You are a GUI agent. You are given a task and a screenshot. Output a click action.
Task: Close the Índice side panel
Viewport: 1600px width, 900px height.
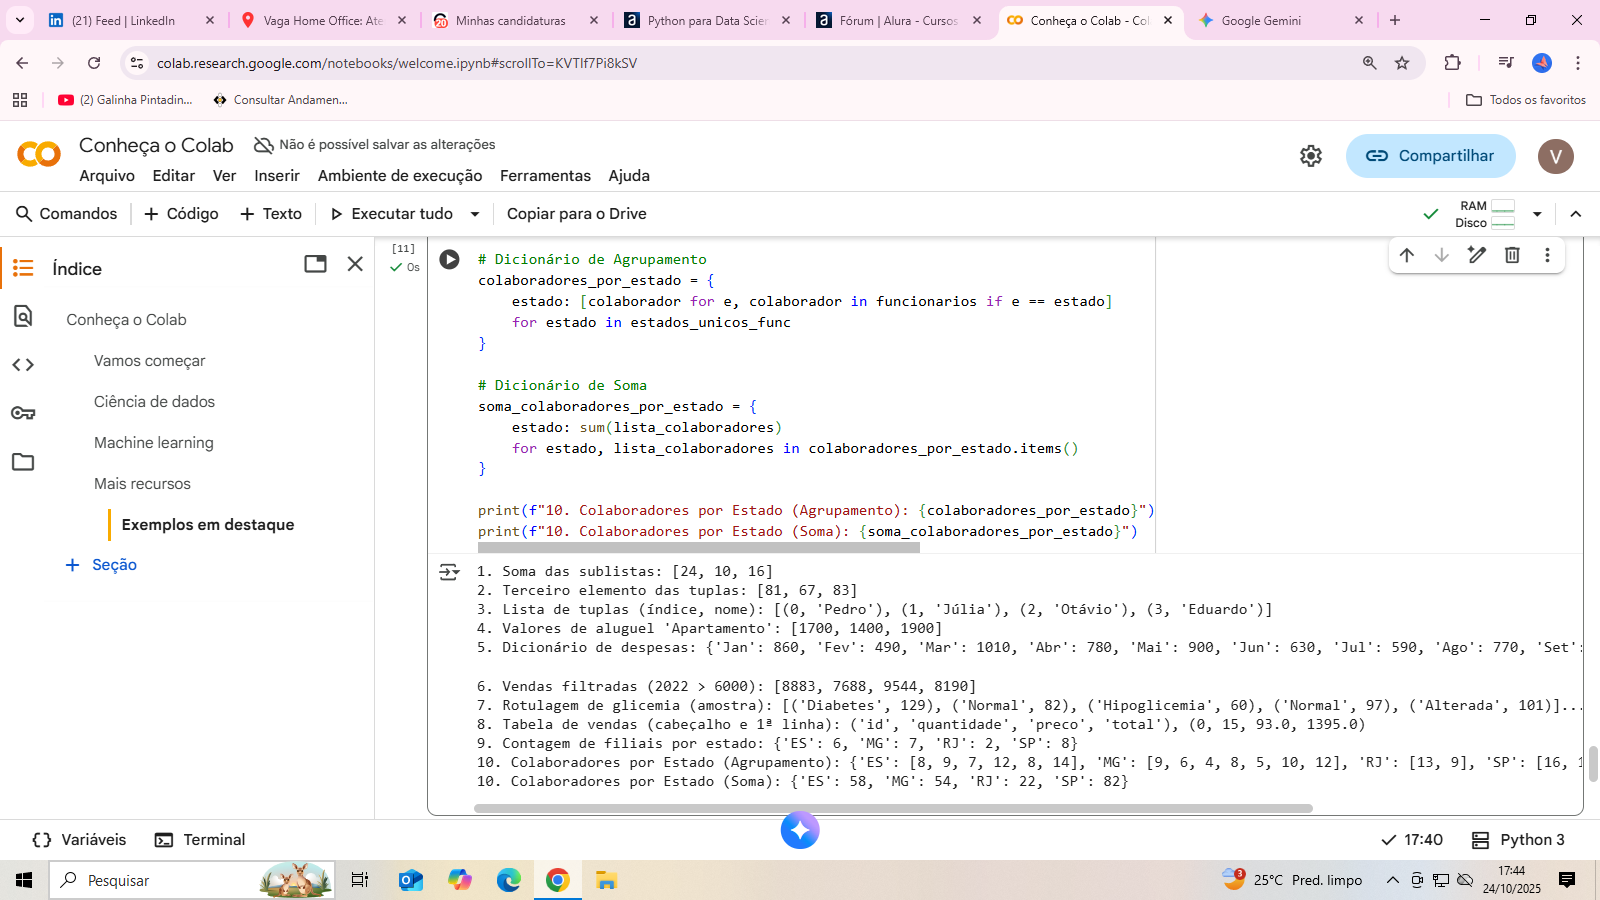click(x=355, y=264)
